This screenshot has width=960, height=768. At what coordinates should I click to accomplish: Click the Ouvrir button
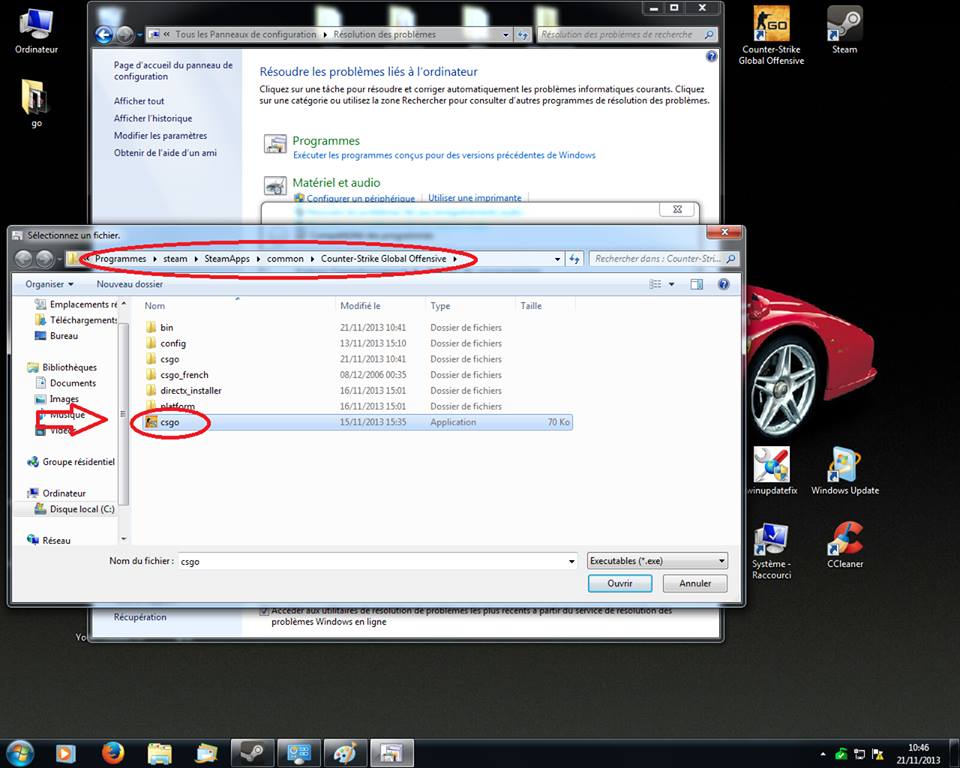pos(620,584)
